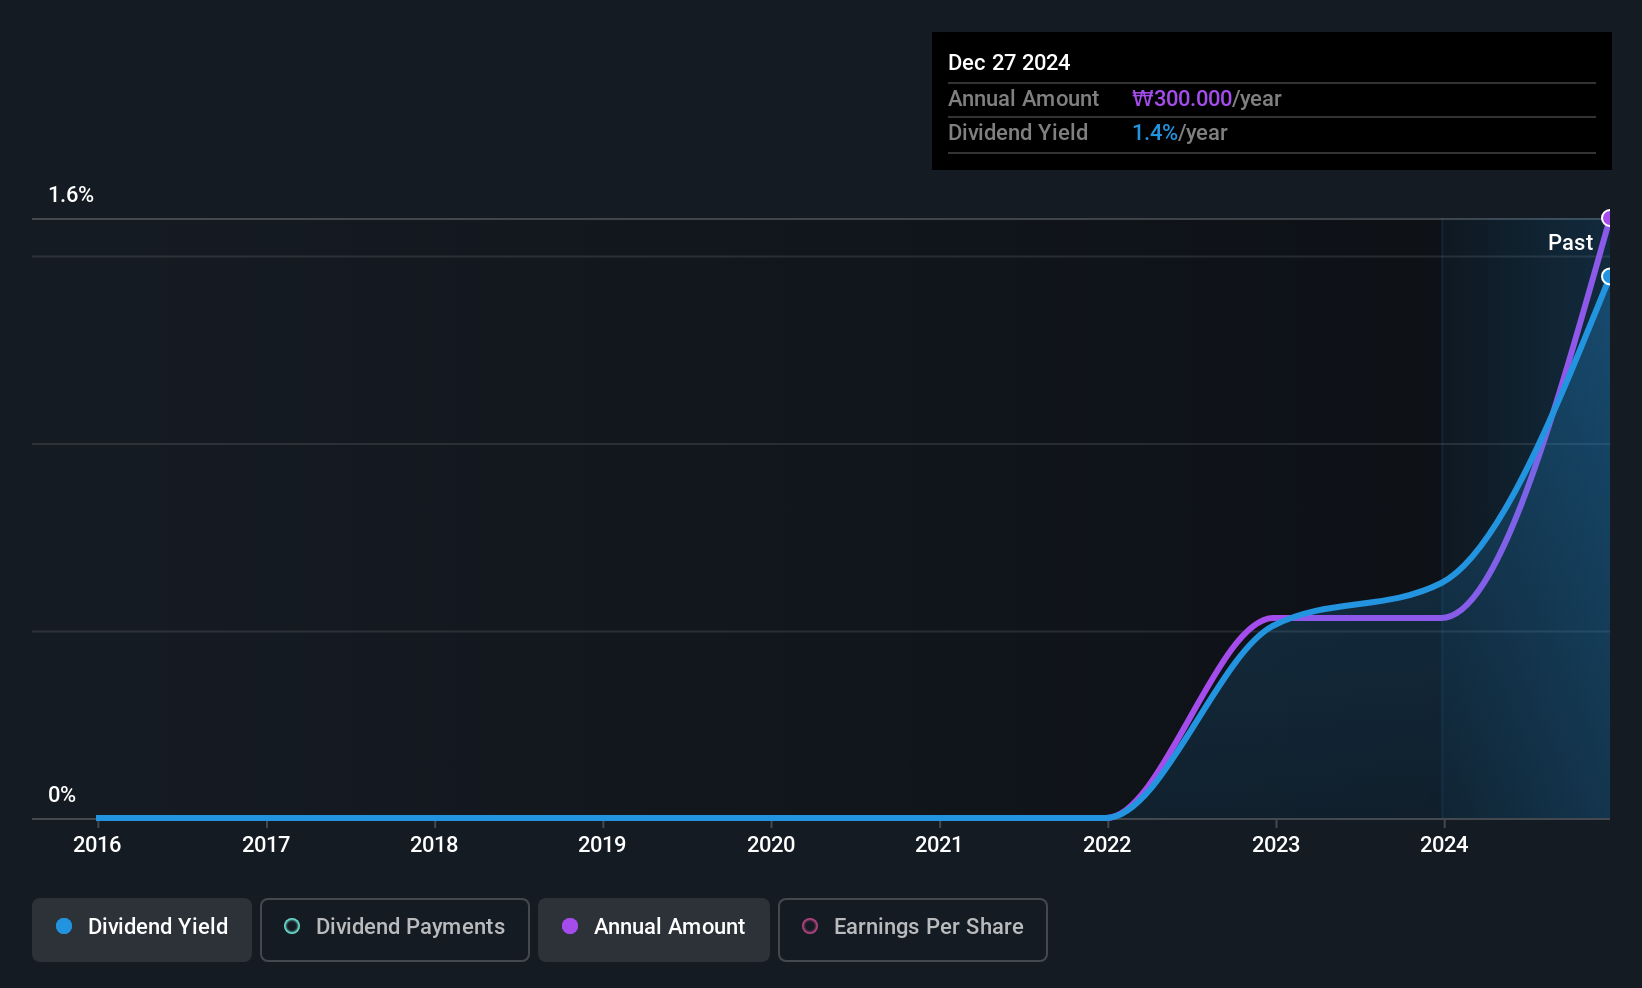
Task: Click the 'Past' region label
Action: [x=1570, y=243]
